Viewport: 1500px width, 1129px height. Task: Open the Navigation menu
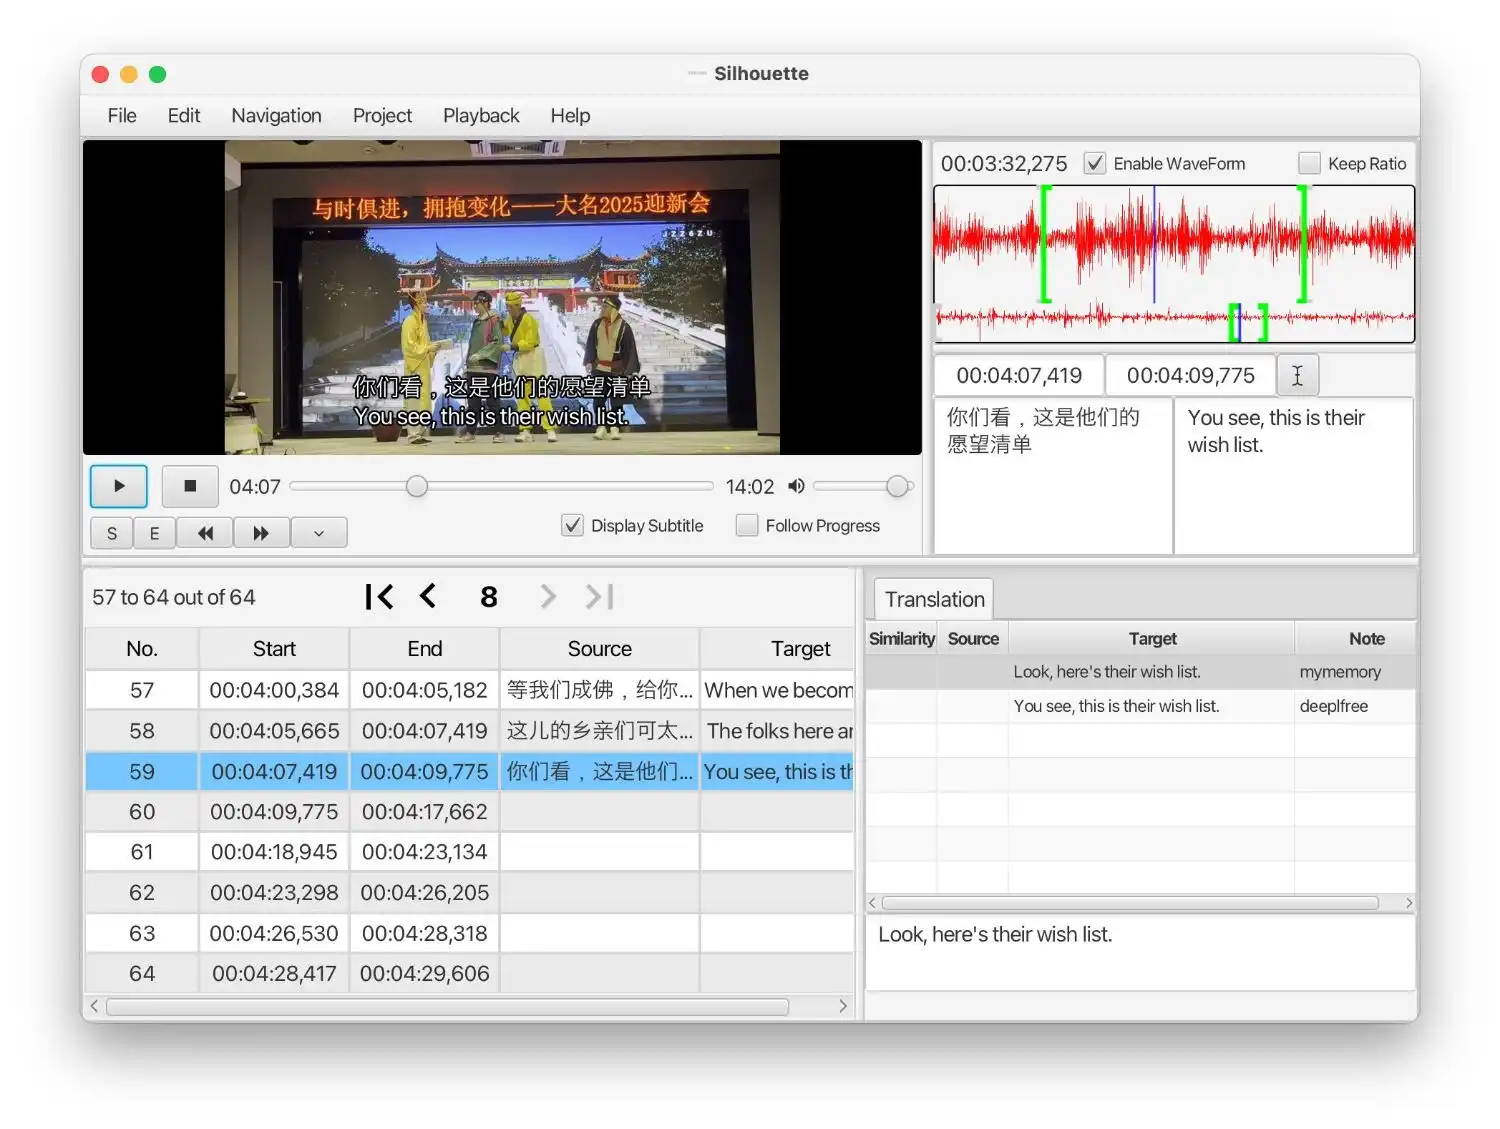pos(277,115)
